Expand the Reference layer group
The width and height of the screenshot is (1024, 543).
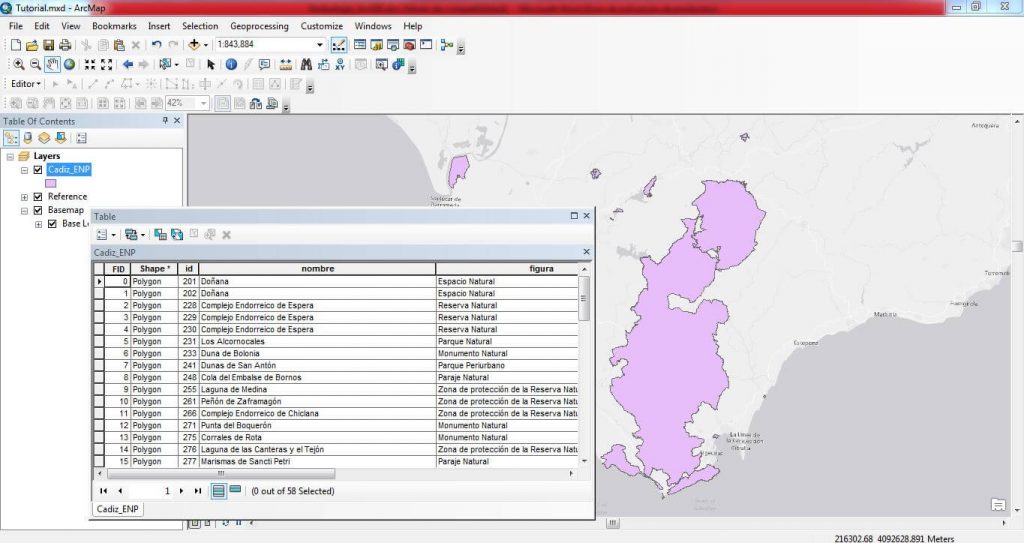[24, 197]
